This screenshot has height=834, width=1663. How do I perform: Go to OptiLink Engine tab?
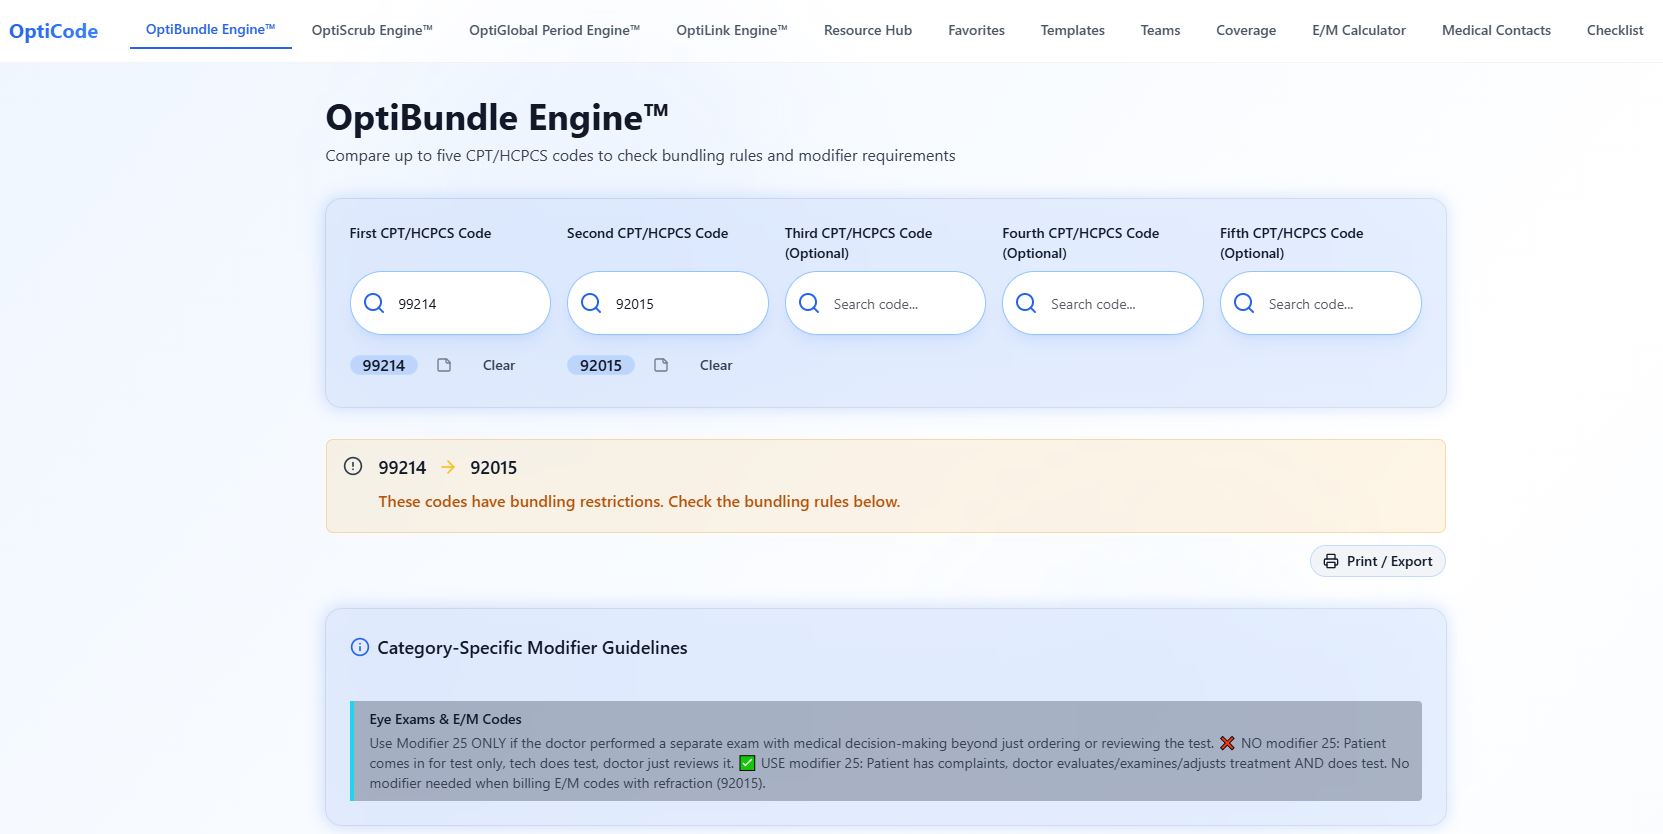pos(732,30)
